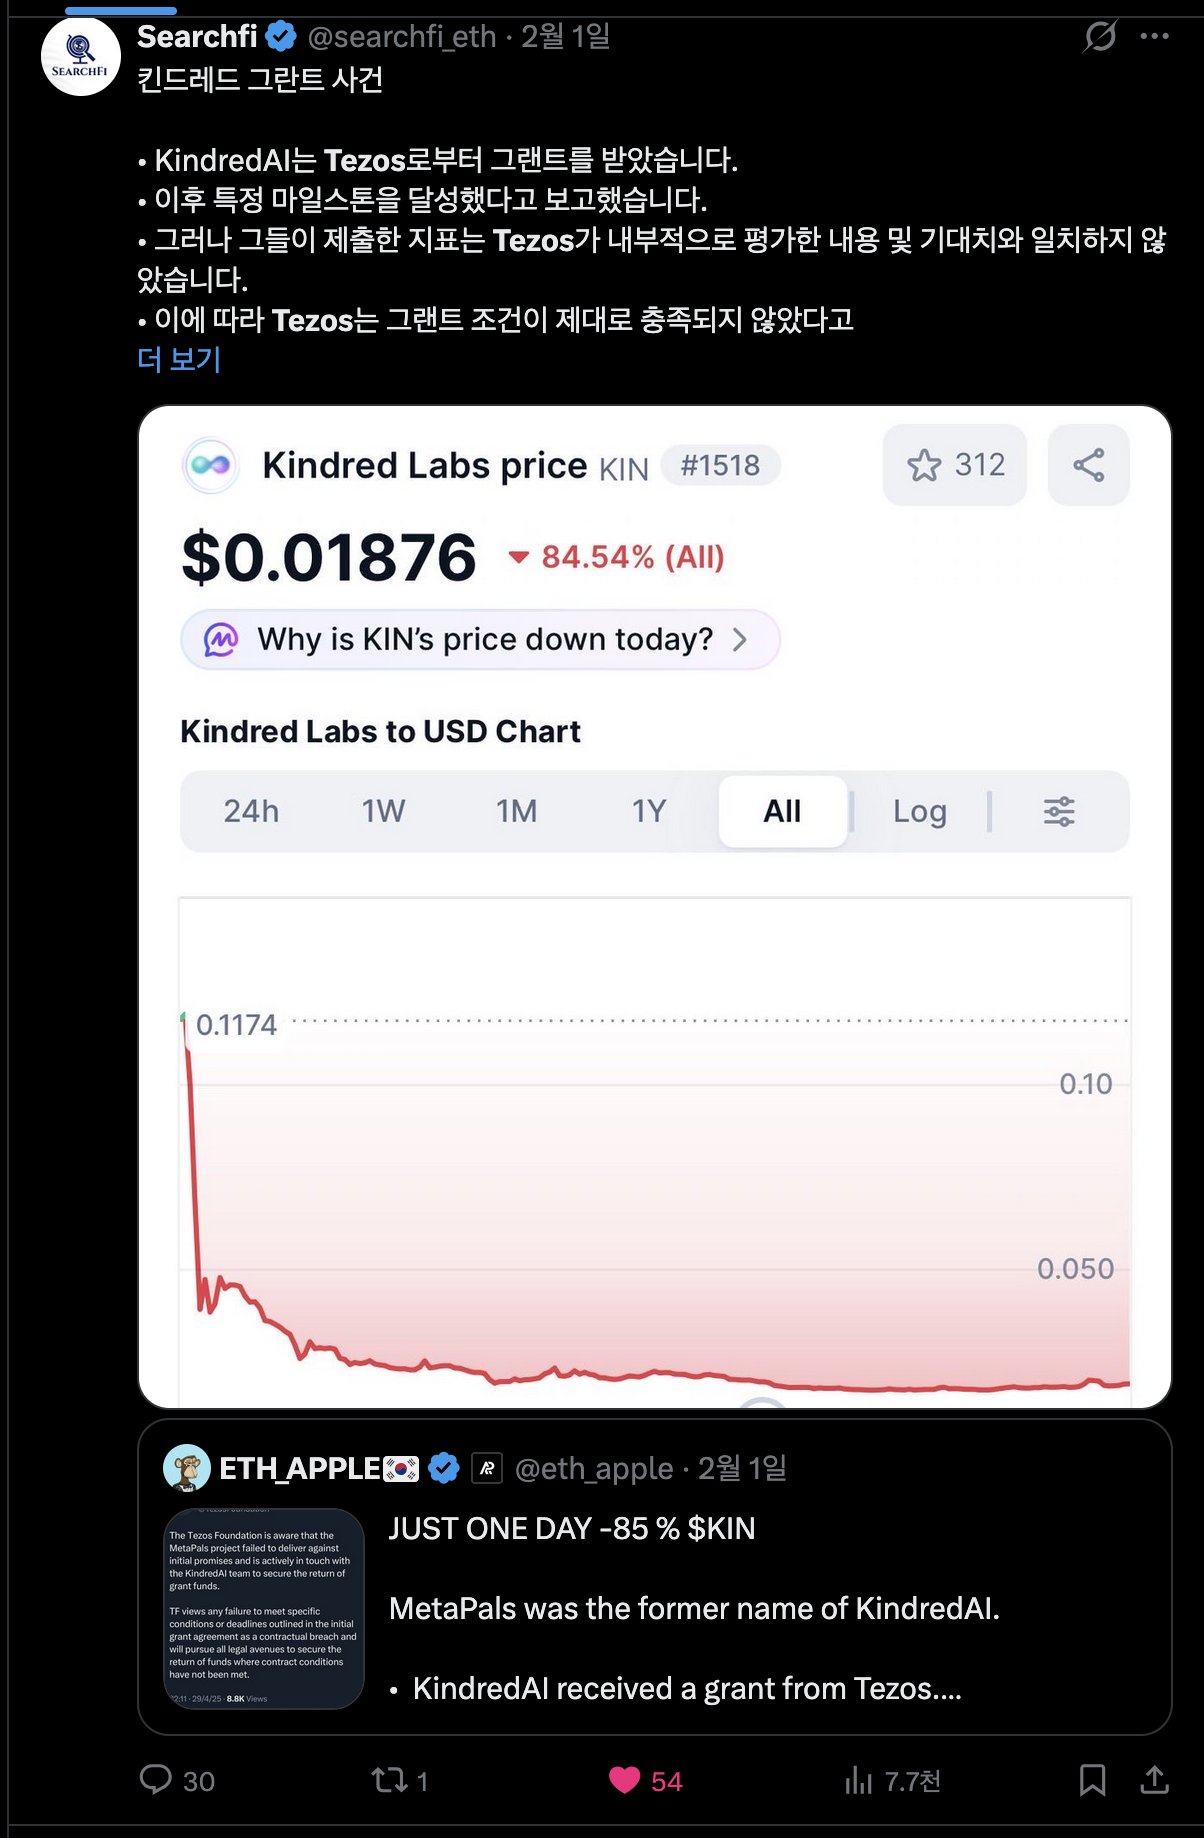Toggle the Log scale option
Screen dimensions: 1204x1838
pyautogui.click(x=919, y=811)
